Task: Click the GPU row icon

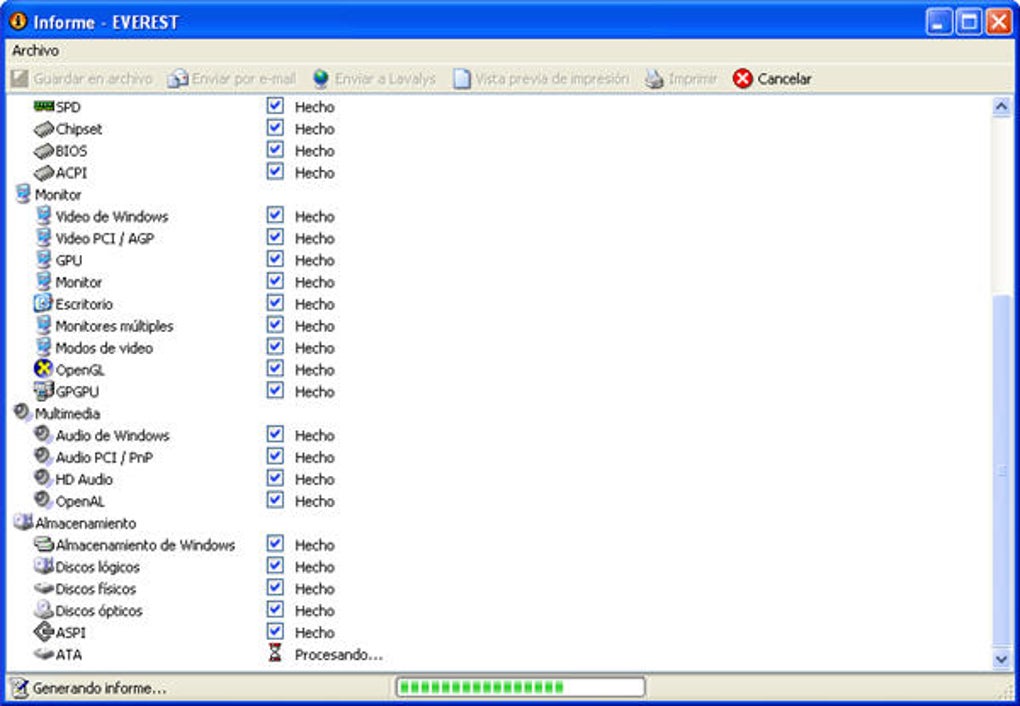Action: 44,260
